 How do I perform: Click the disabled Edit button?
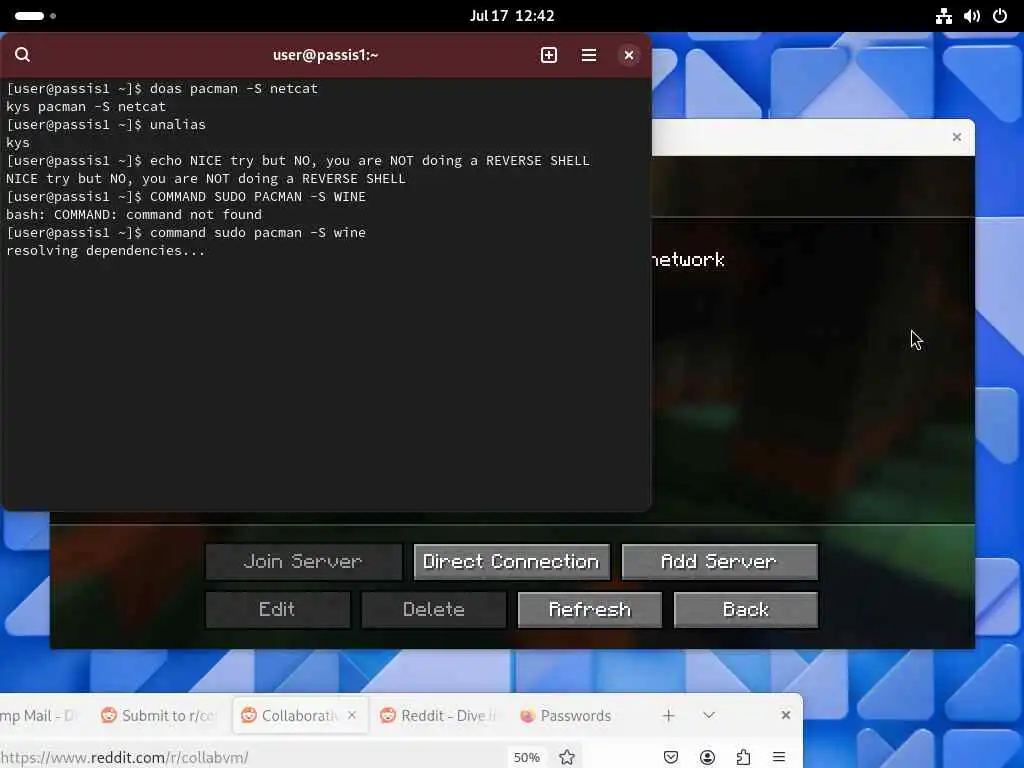point(278,610)
